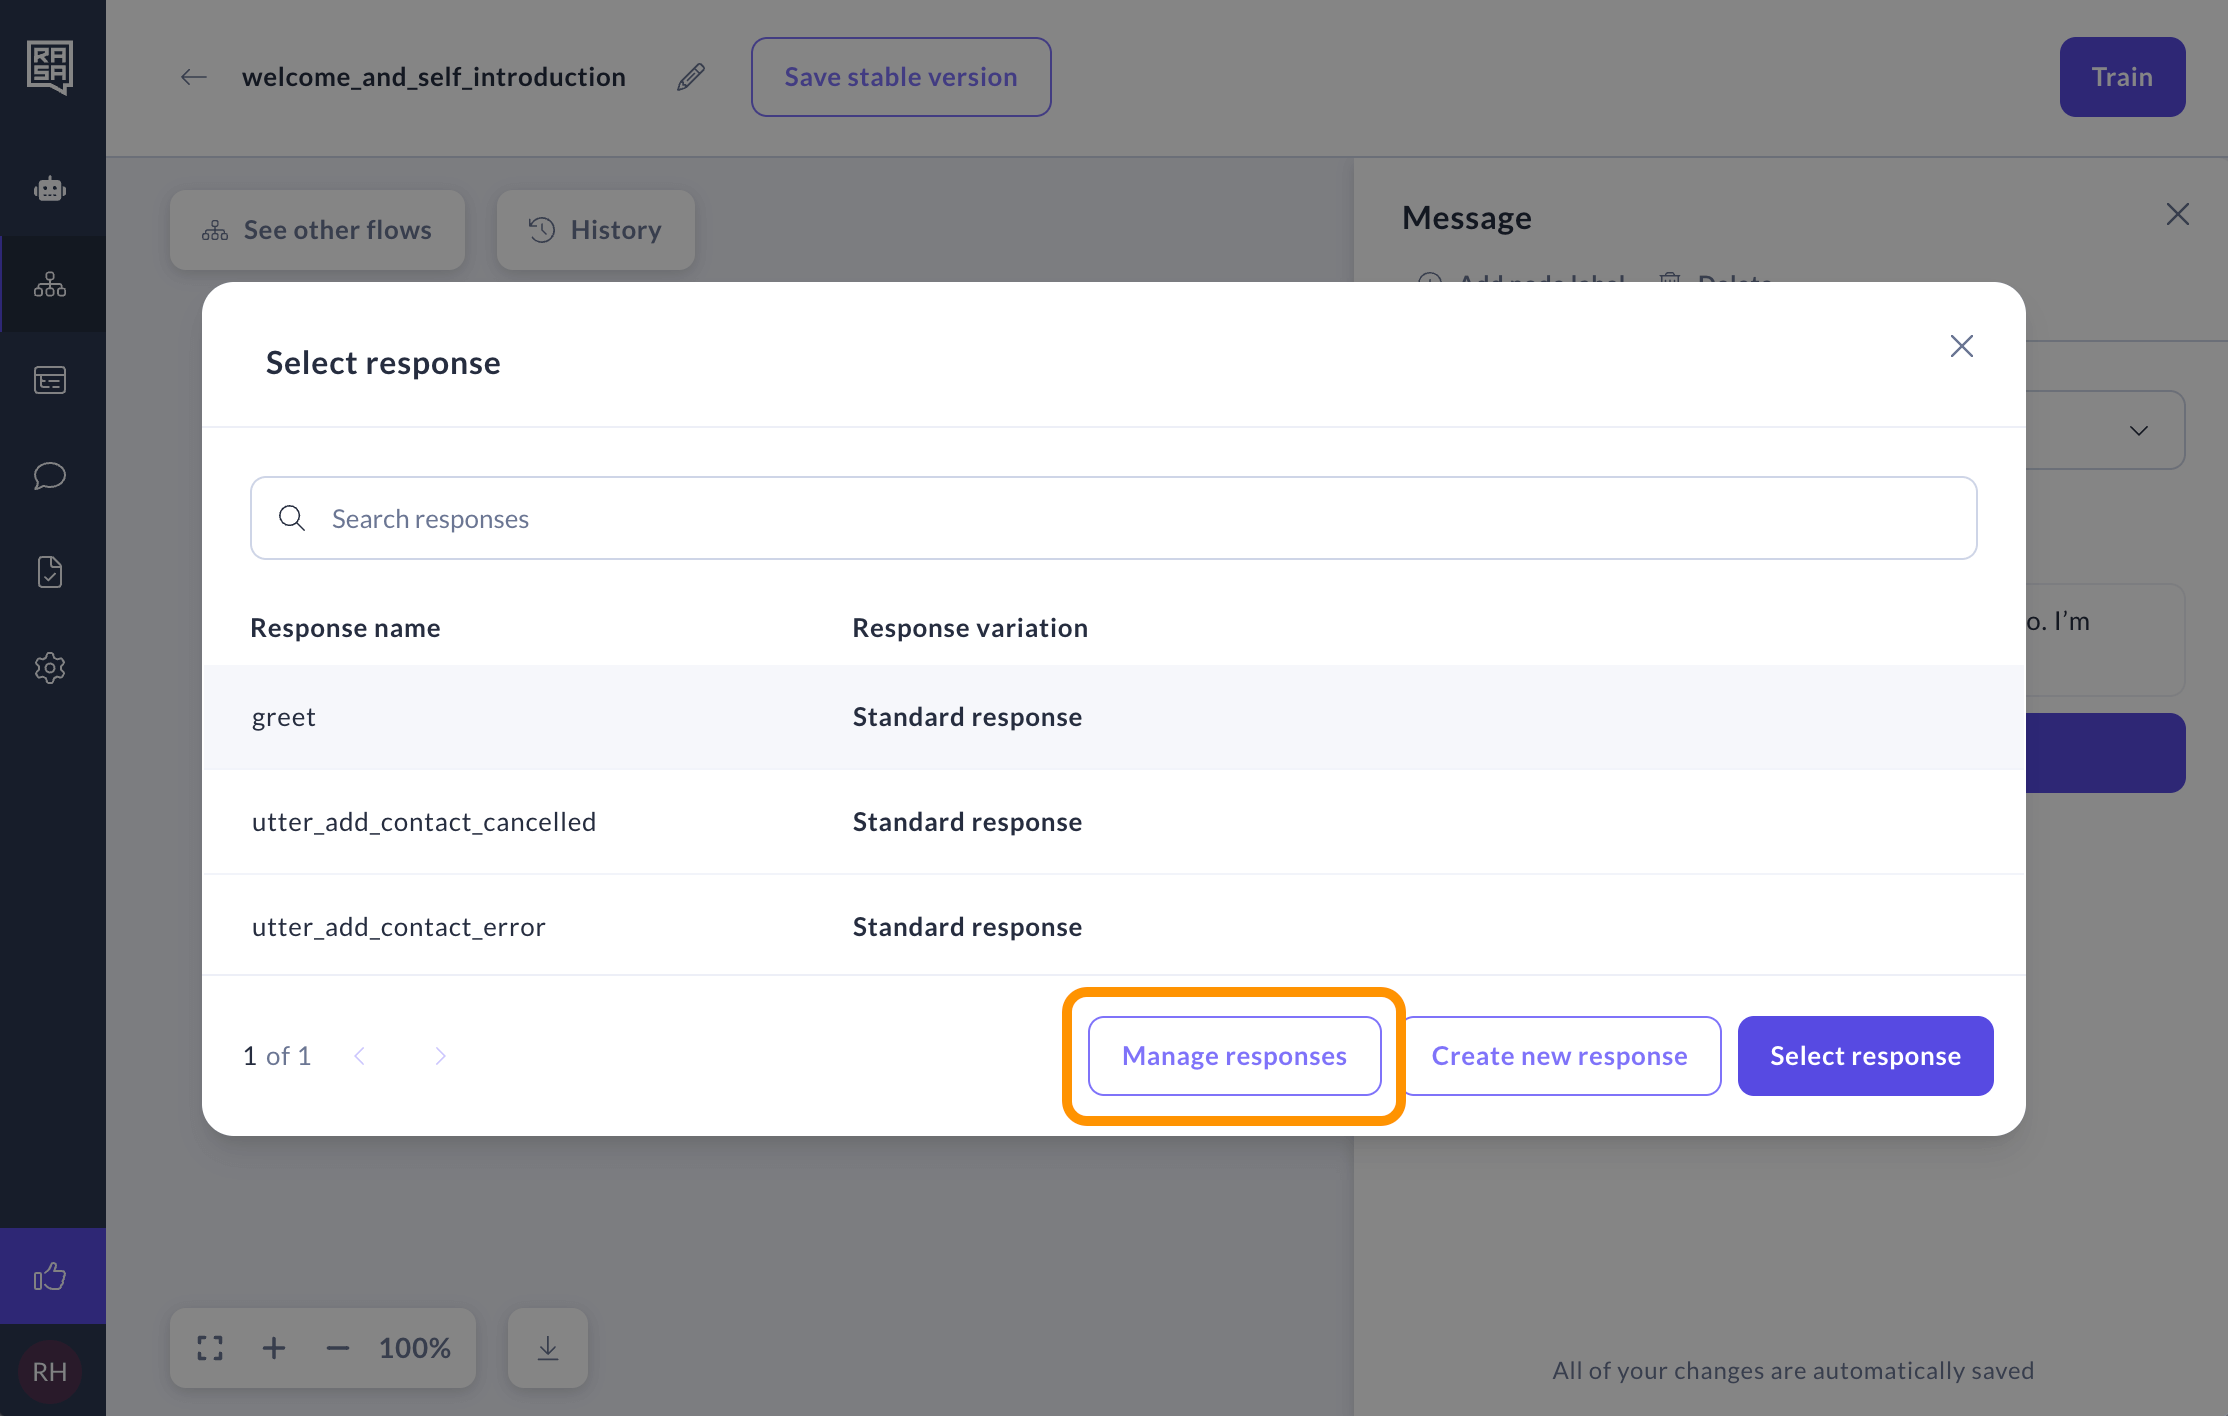Open the RH user avatar
This screenshot has width=2228, height=1416.
50,1371
